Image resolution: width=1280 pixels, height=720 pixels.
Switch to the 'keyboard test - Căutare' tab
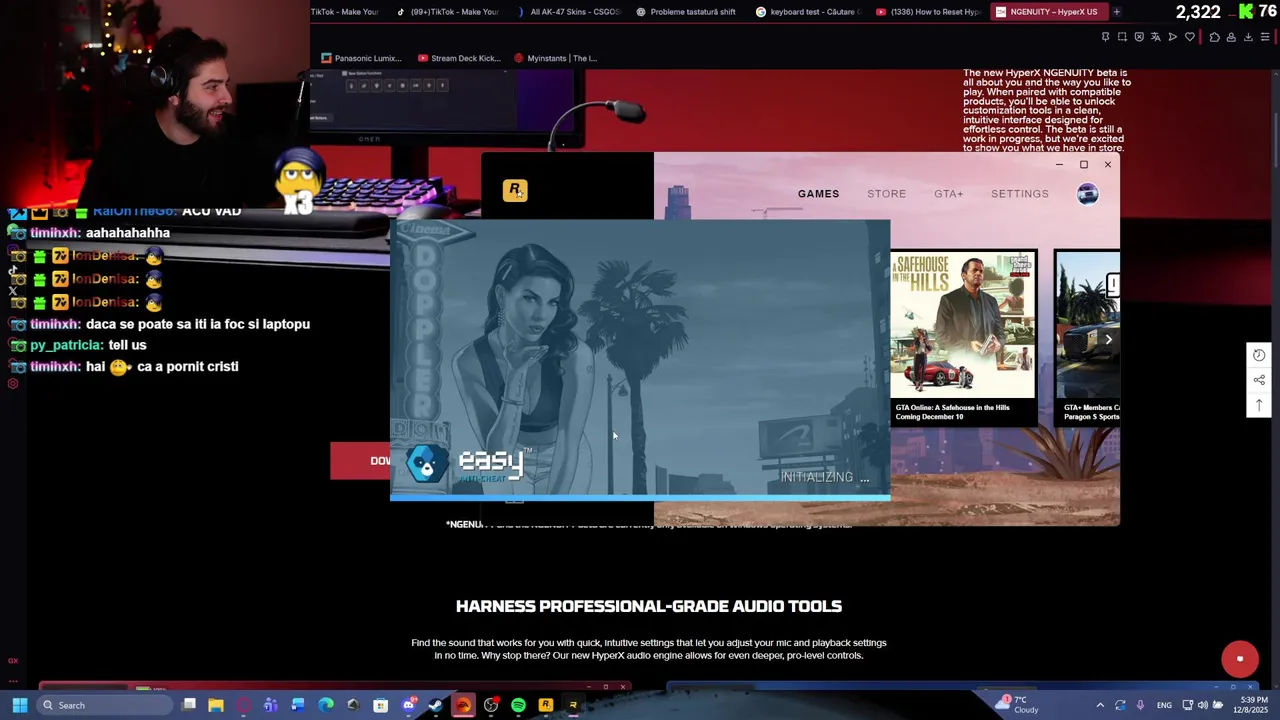coord(808,12)
